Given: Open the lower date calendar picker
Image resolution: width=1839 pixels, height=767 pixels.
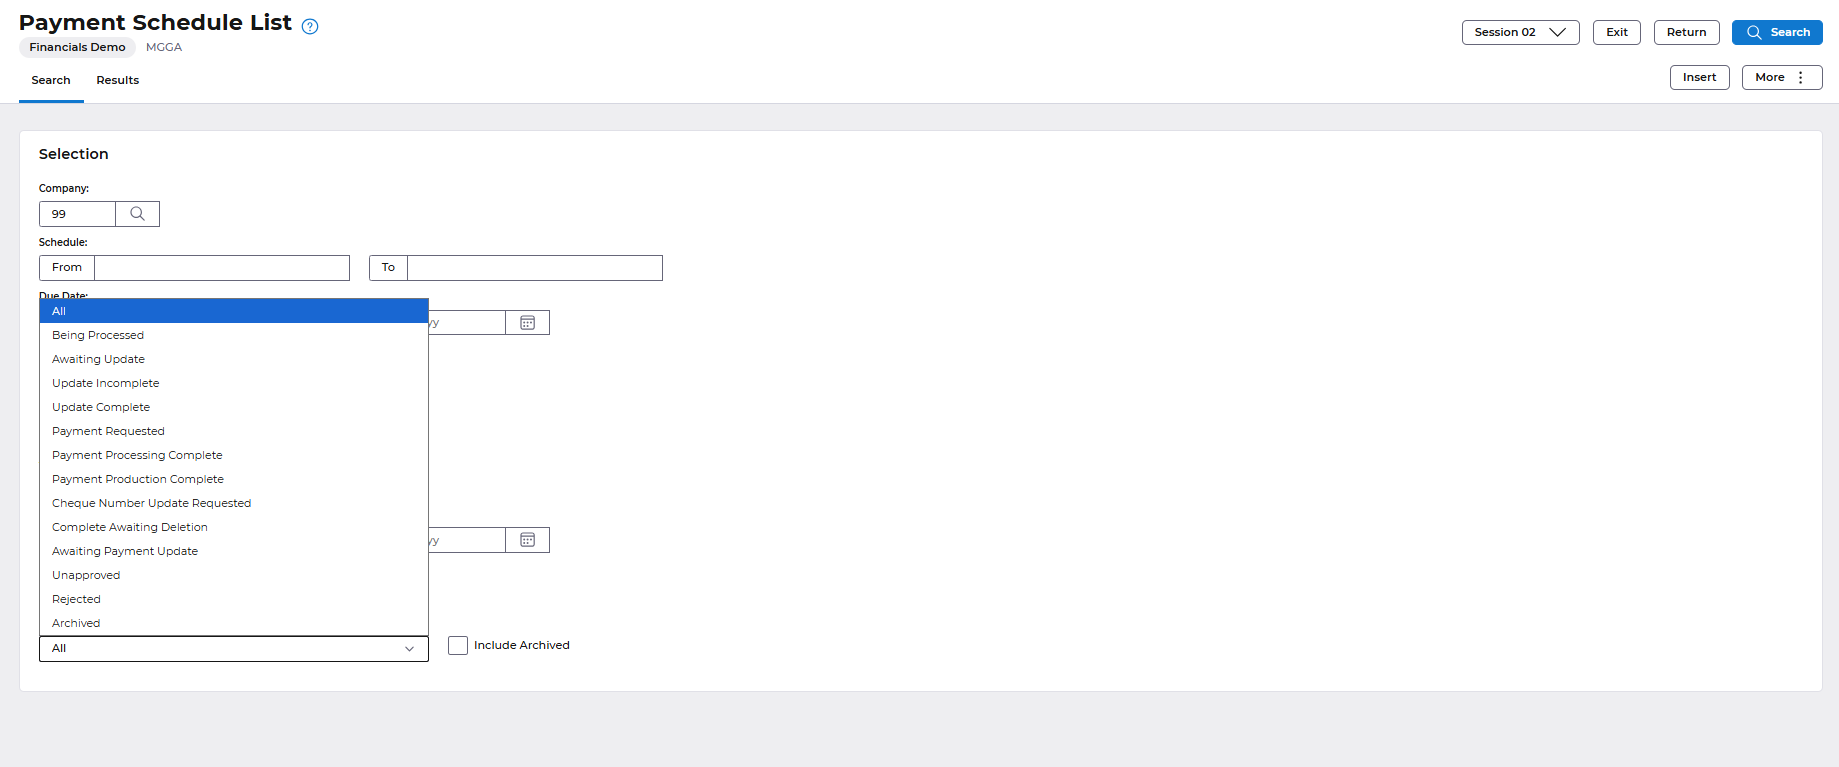Looking at the screenshot, I should pos(527,540).
